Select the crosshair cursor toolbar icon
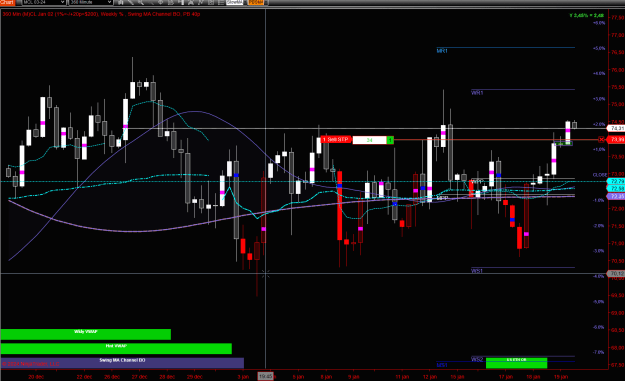The height and width of the screenshot is (381, 625). tap(161, 2)
